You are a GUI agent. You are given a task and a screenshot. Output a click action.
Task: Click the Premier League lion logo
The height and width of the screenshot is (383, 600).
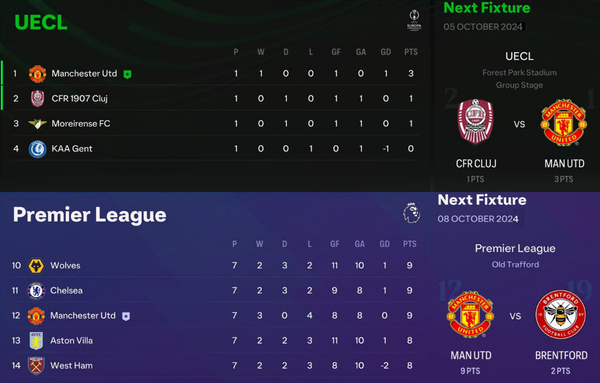[x=411, y=213]
